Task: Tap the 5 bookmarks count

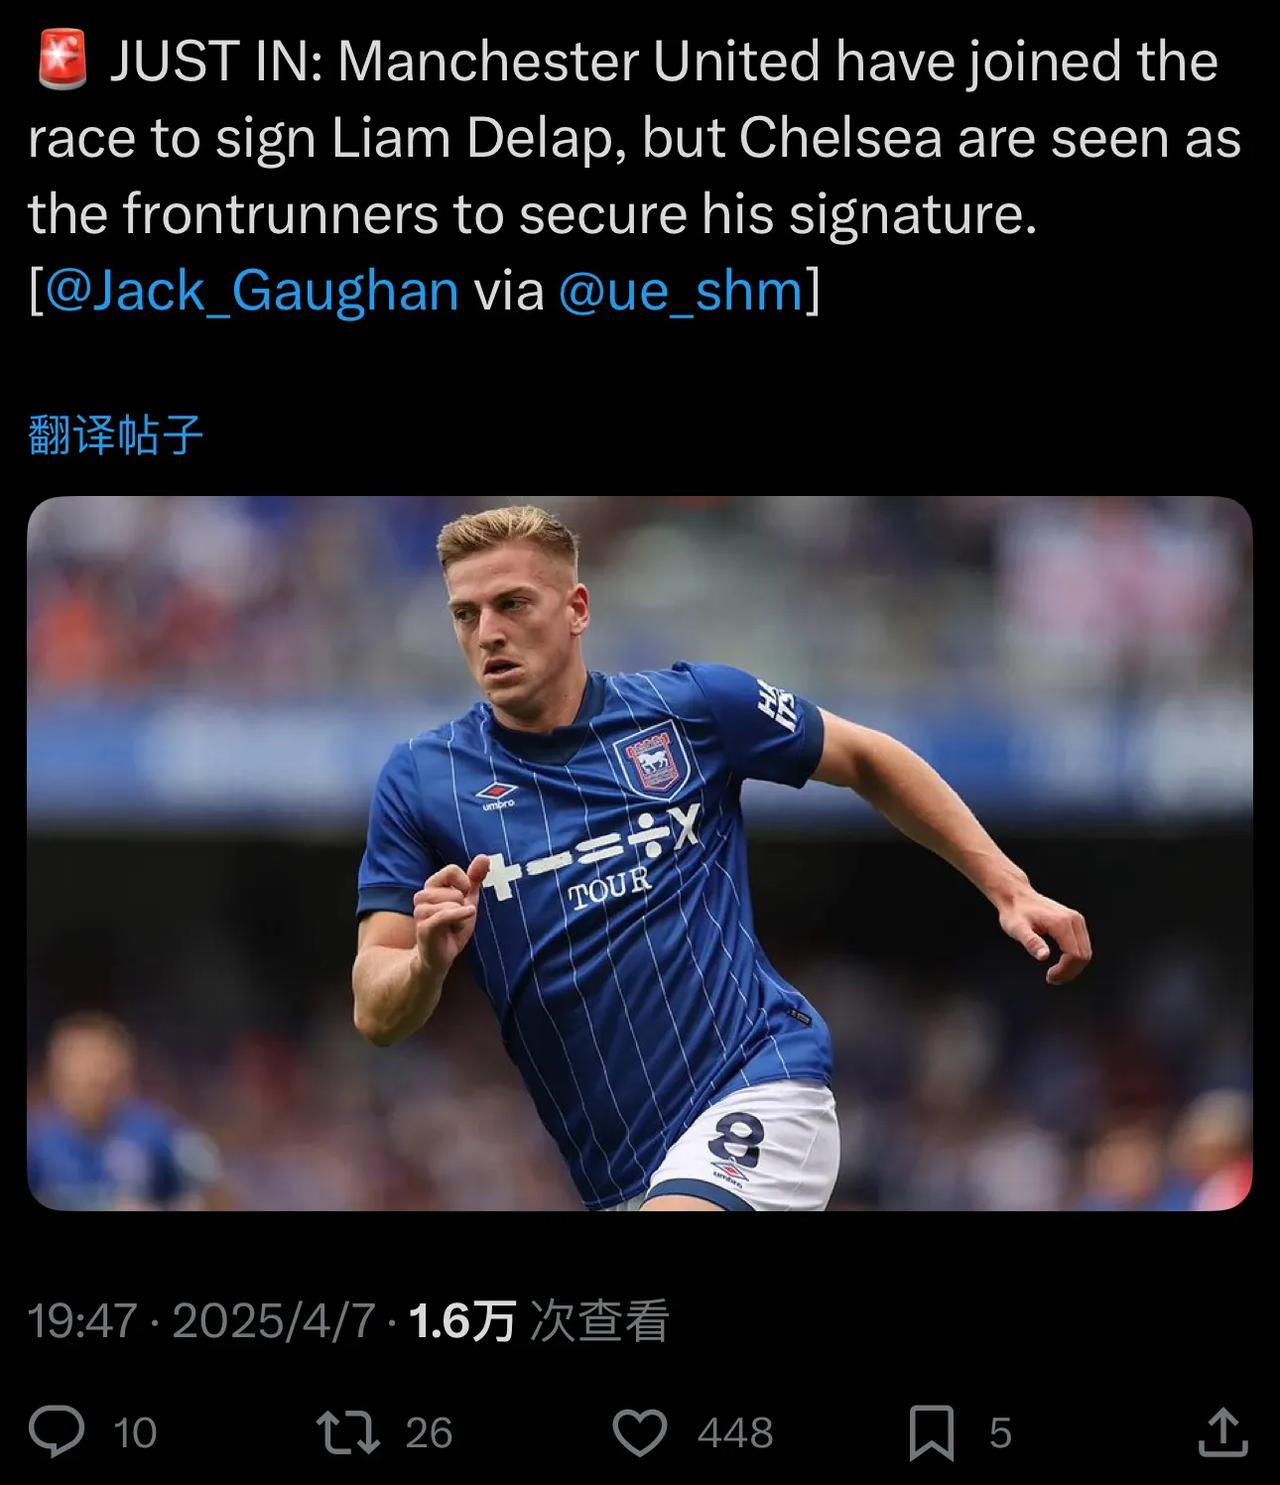Action: click(1000, 1433)
